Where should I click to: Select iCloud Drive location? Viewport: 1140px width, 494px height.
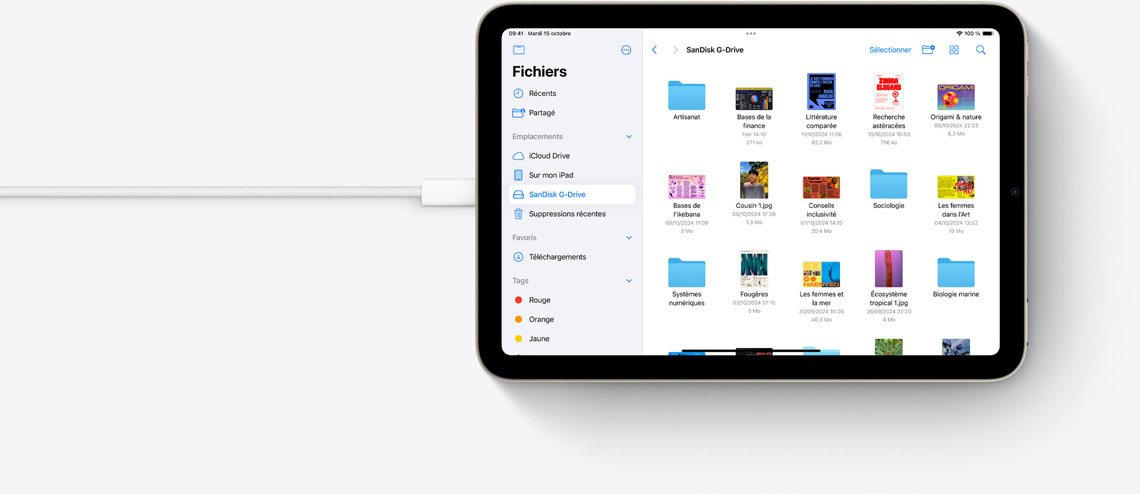[549, 156]
